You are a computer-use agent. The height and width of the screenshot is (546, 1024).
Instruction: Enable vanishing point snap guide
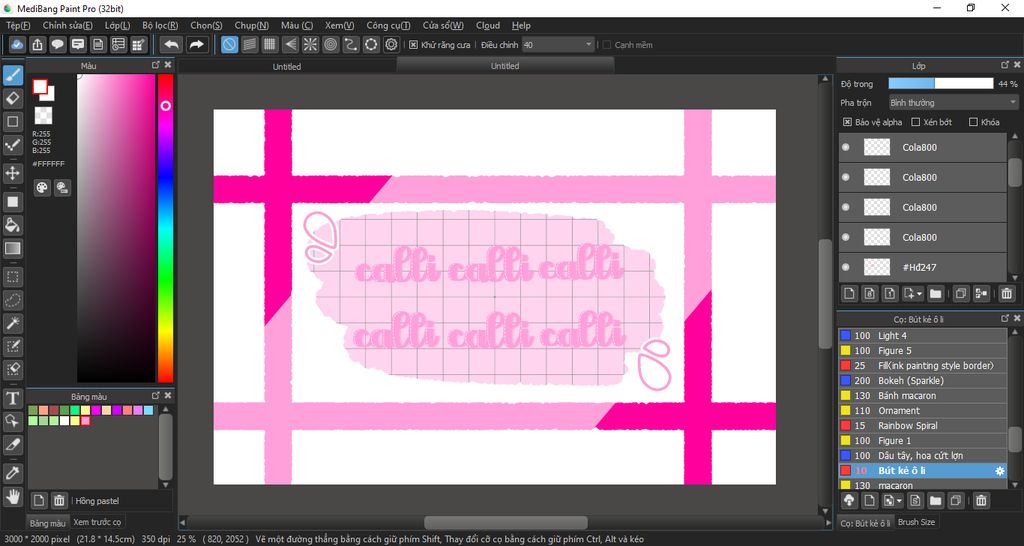click(290, 44)
